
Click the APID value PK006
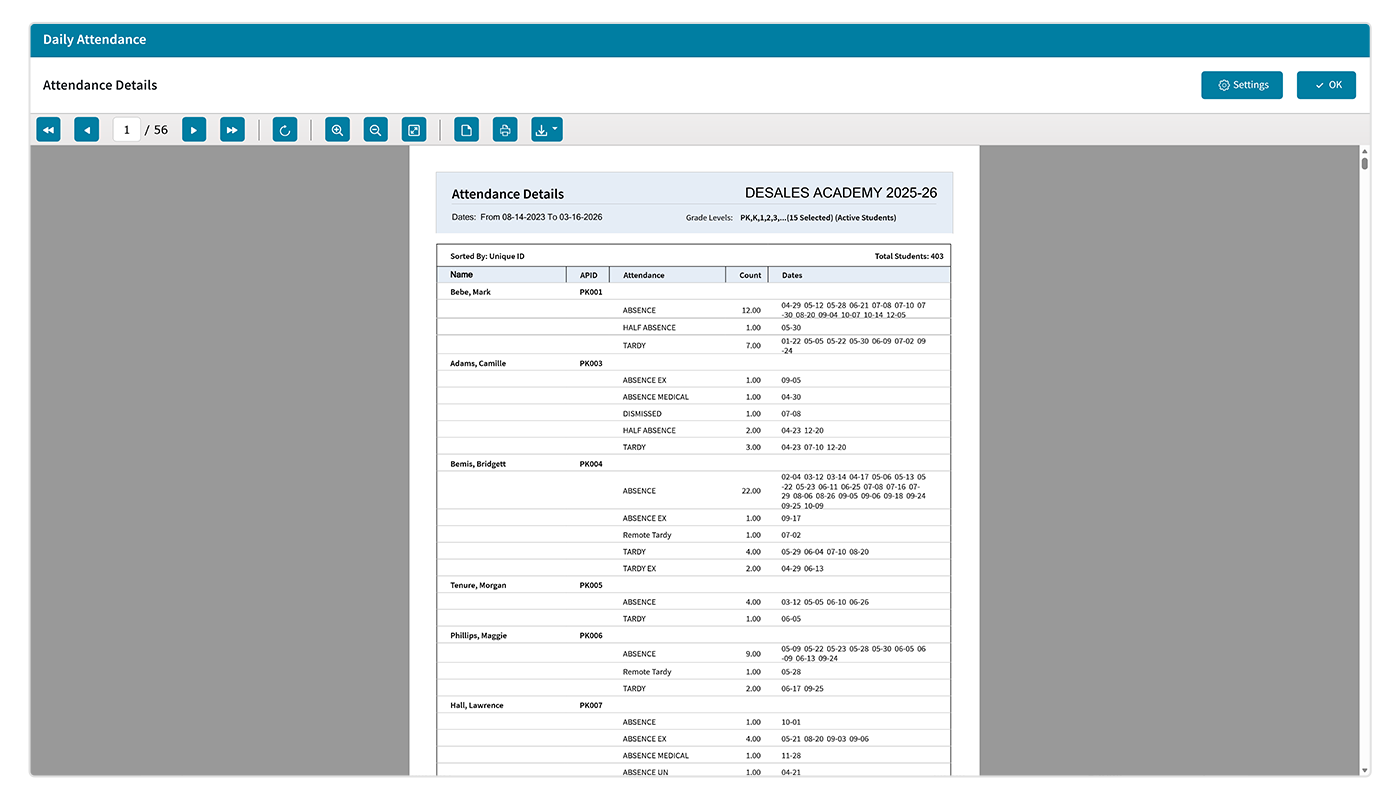click(x=591, y=635)
